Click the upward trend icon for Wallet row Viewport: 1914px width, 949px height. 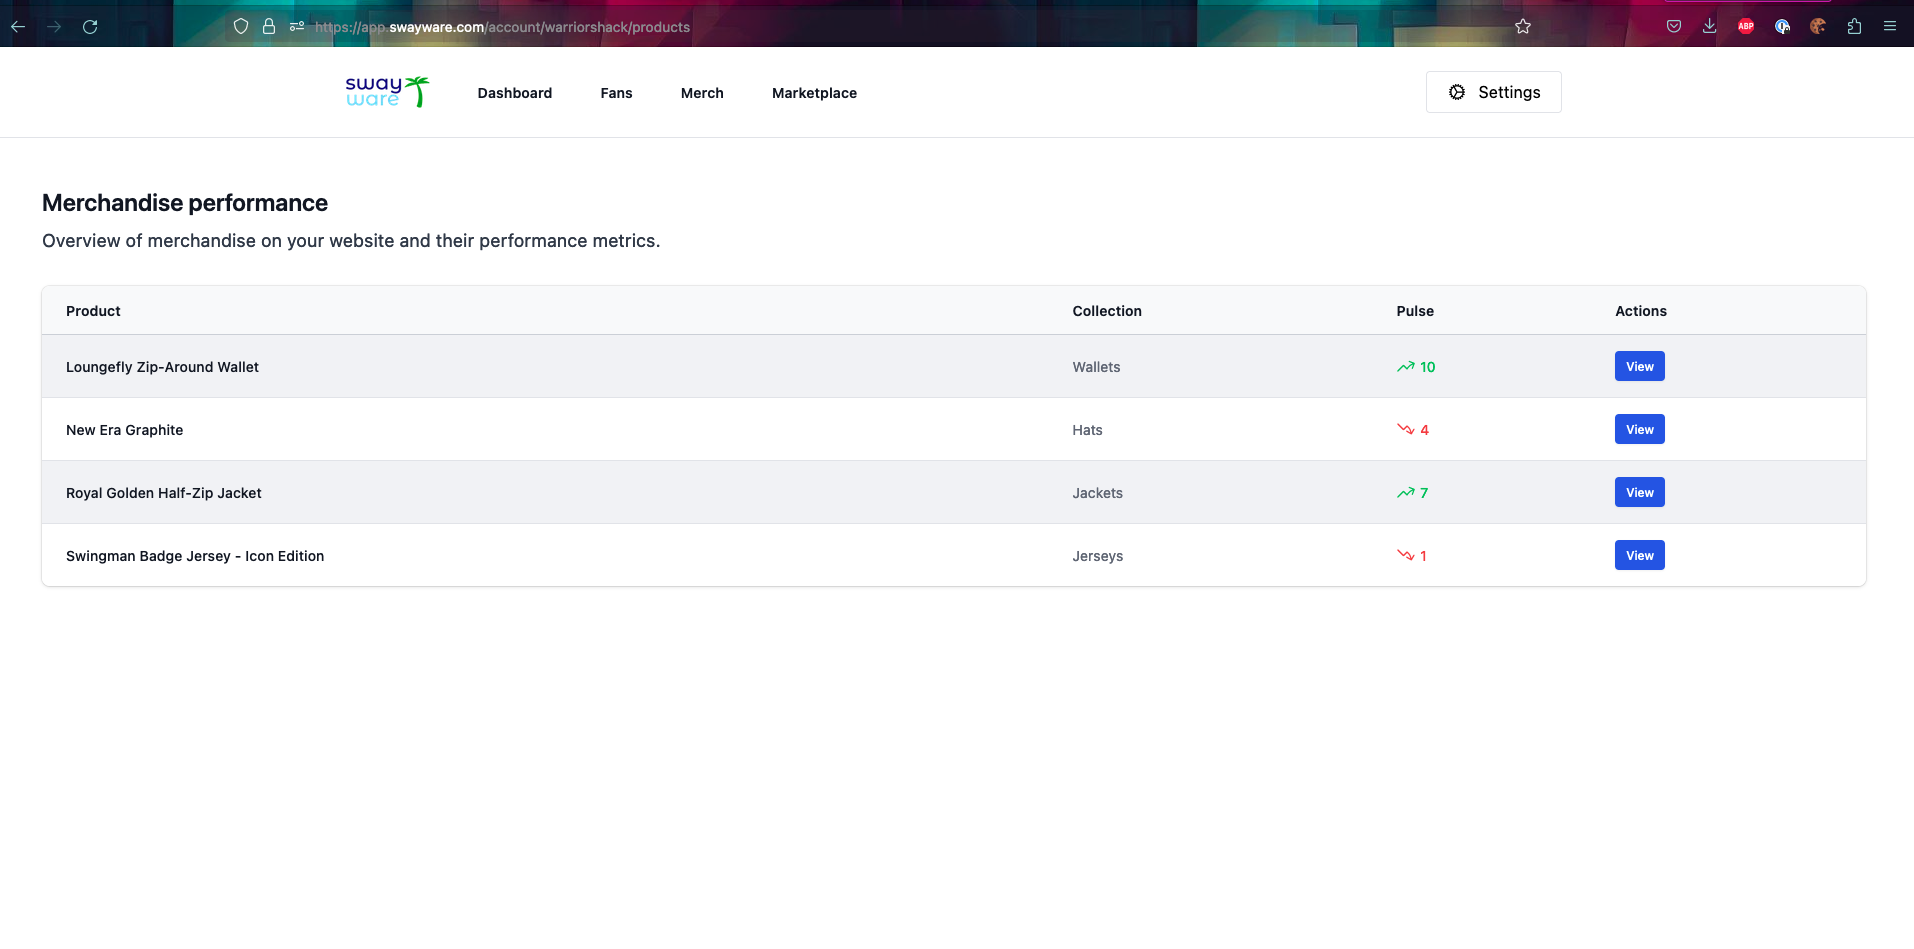pyautogui.click(x=1405, y=367)
